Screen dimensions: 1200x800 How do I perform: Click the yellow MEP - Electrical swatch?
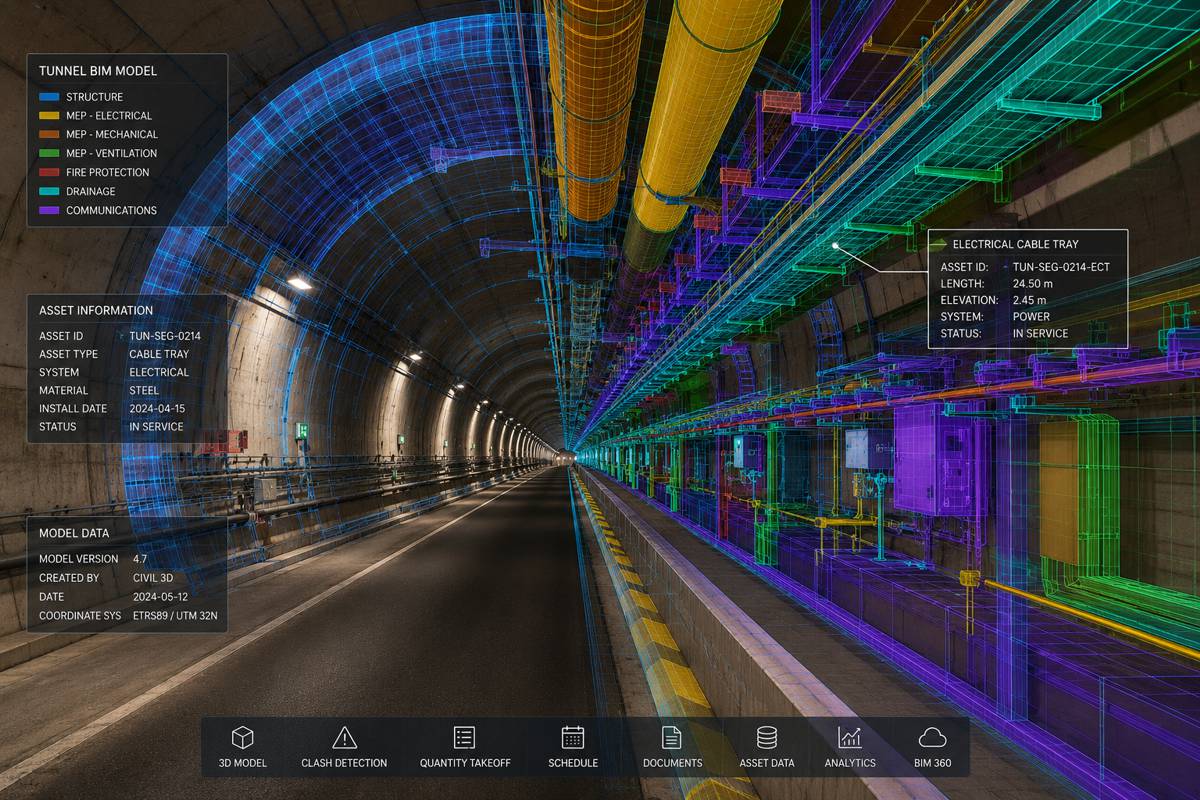pyautogui.click(x=49, y=116)
